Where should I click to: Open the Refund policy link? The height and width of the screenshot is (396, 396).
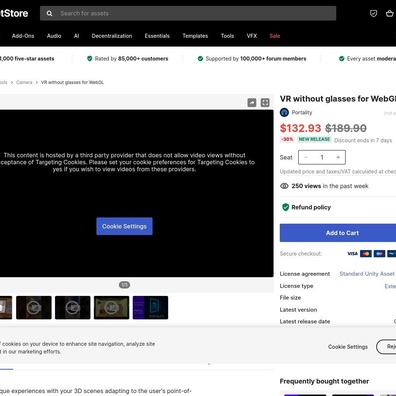tap(311, 207)
